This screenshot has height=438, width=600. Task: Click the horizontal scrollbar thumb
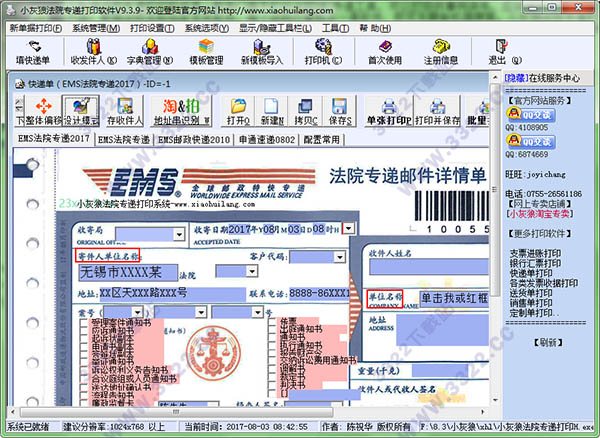point(177,412)
